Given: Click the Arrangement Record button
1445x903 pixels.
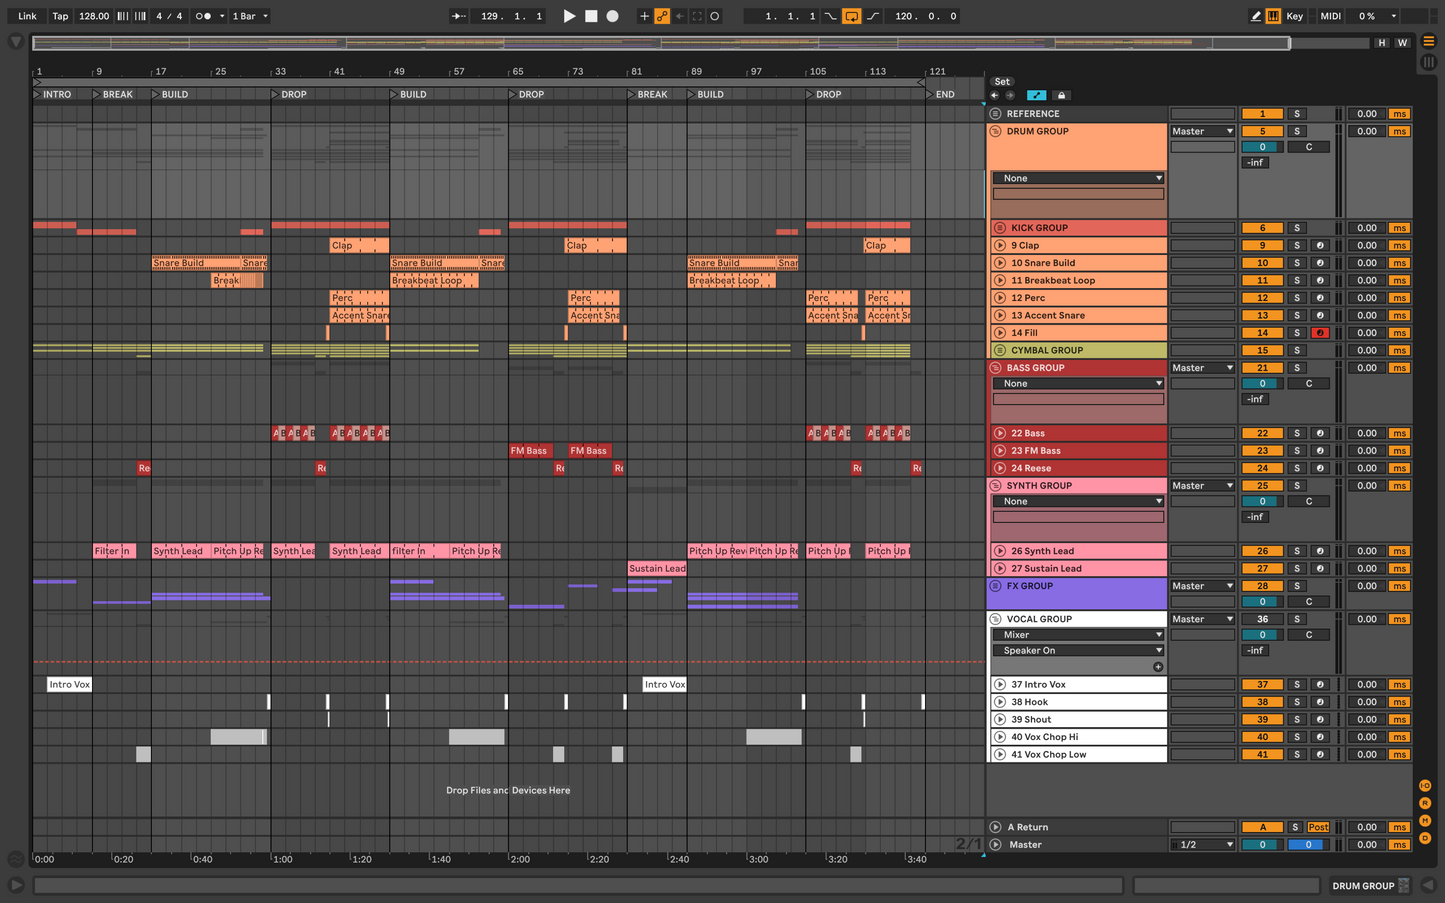Looking at the screenshot, I should click(612, 16).
